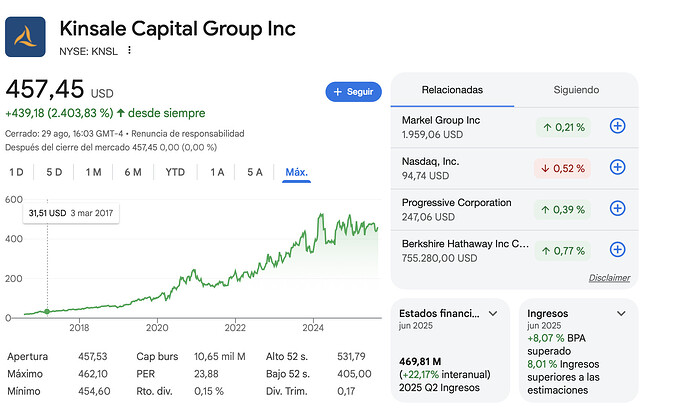The image size is (690, 420).
Task: Expand the Ingresos card chevron
Action: pos(621,314)
